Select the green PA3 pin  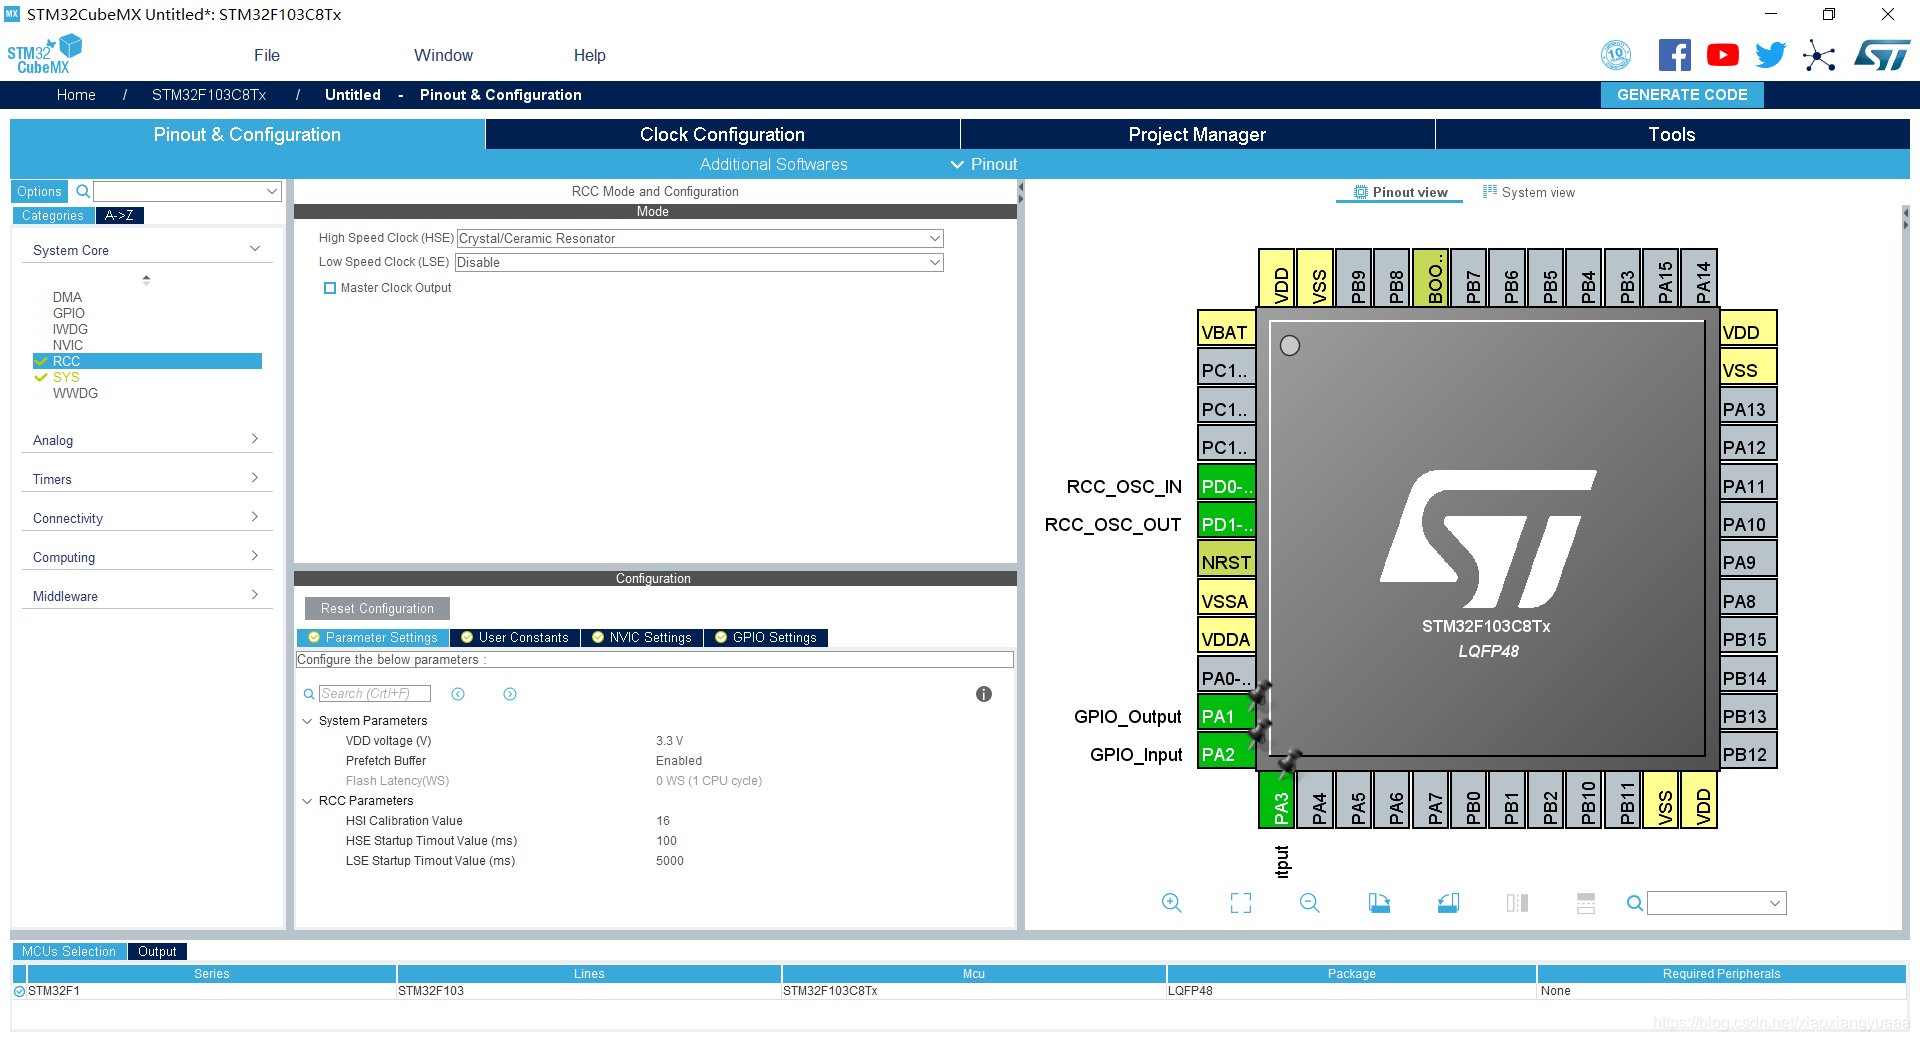[1277, 800]
